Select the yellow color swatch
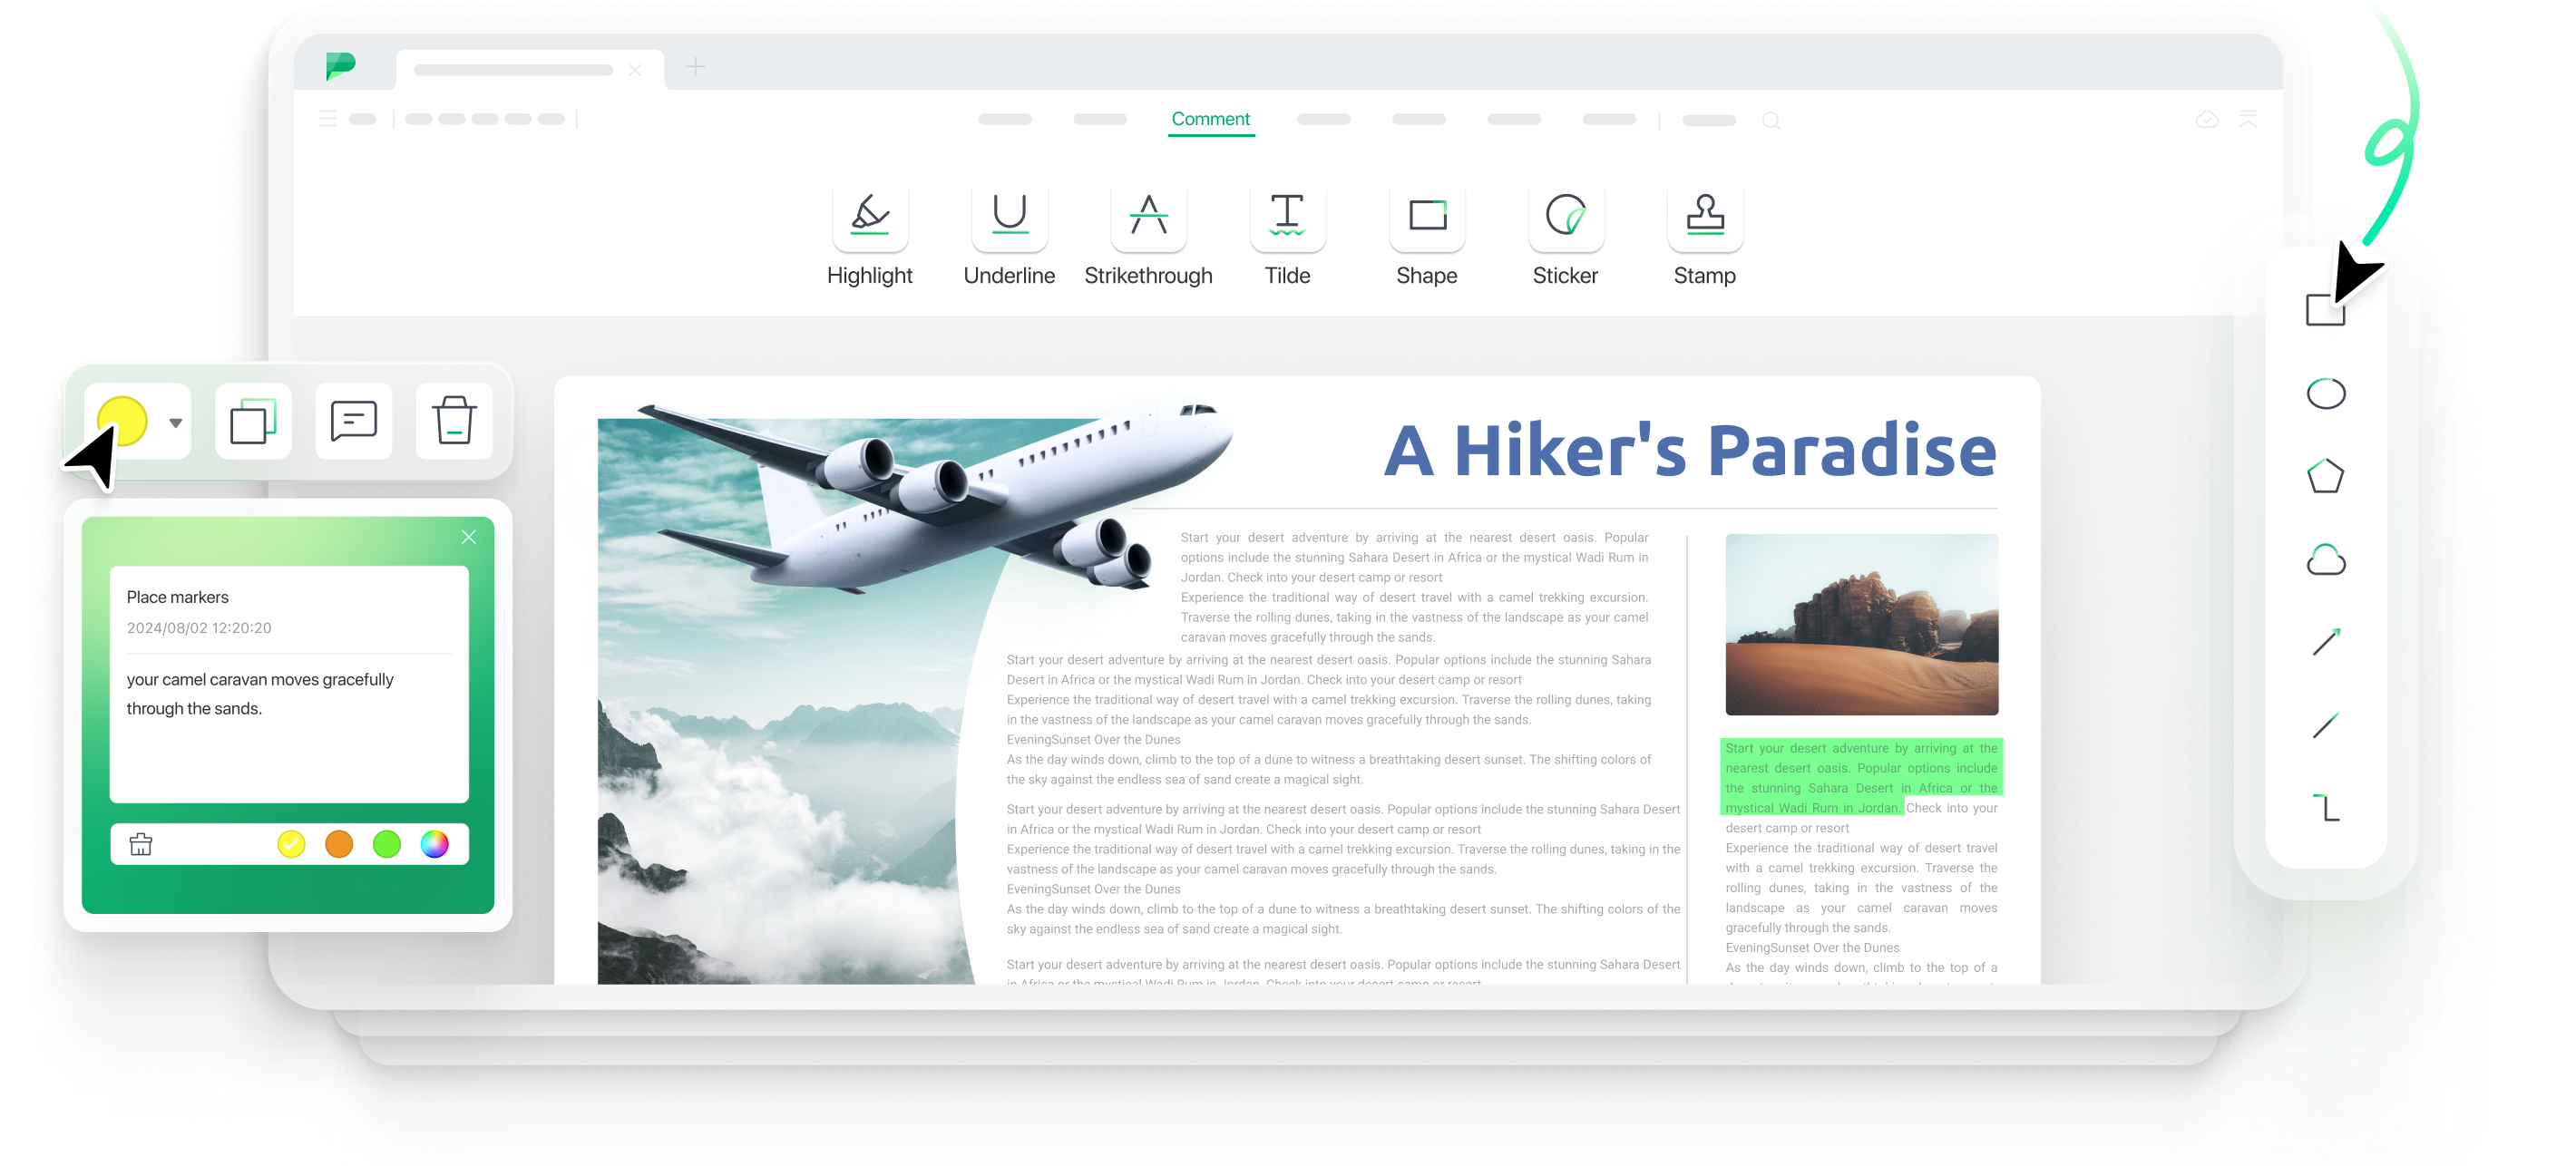 click(289, 844)
